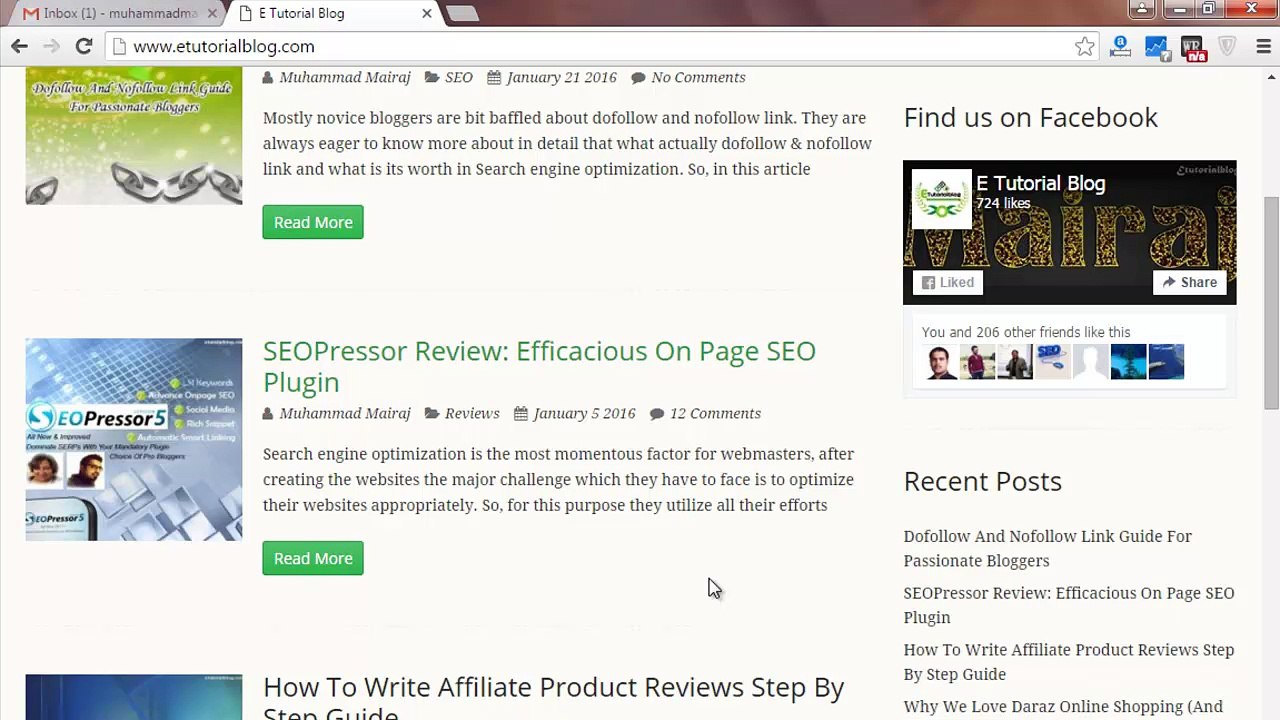
Task: Click the E Tutorial Blog Facebook logo
Action: point(941,199)
